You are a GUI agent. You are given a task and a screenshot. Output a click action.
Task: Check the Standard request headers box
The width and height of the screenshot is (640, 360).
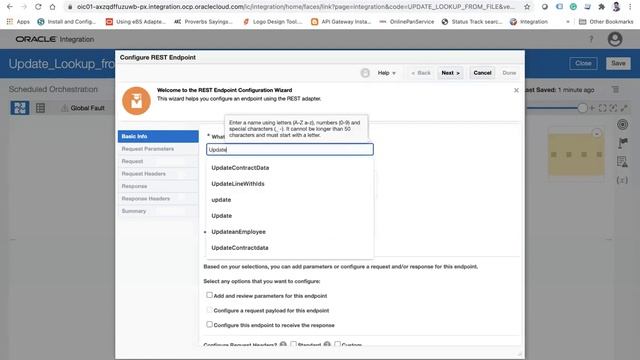pos(293,344)
